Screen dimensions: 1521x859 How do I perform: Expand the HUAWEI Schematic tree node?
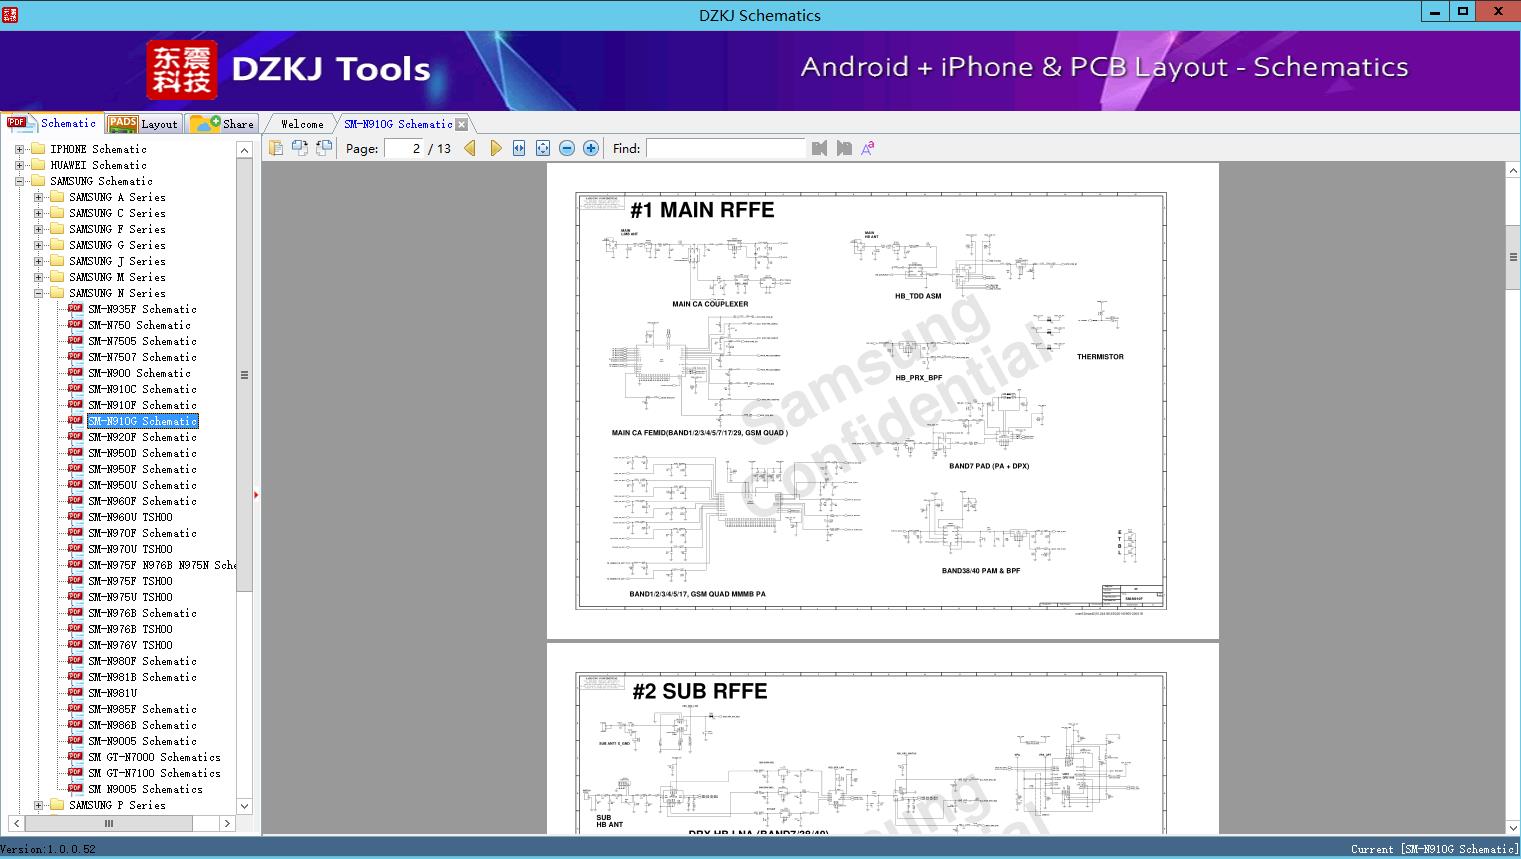pyautogui.click(x=19, y=165)
